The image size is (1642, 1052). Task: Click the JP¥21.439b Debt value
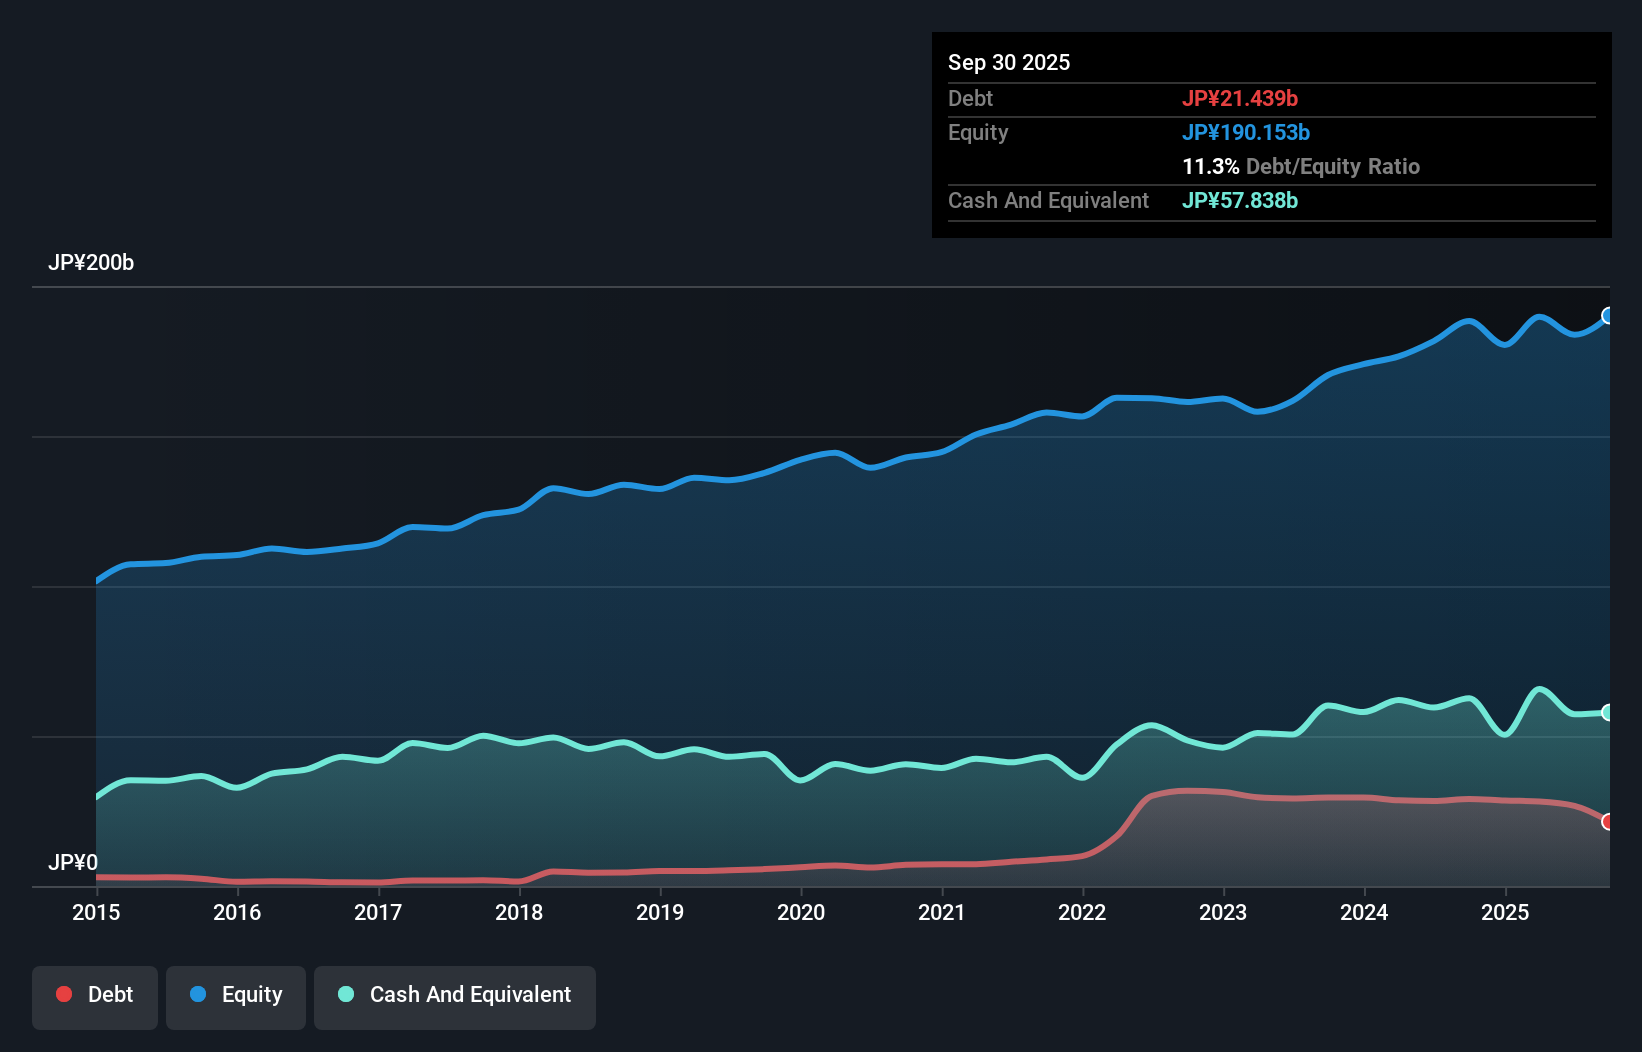point(1241,98)
